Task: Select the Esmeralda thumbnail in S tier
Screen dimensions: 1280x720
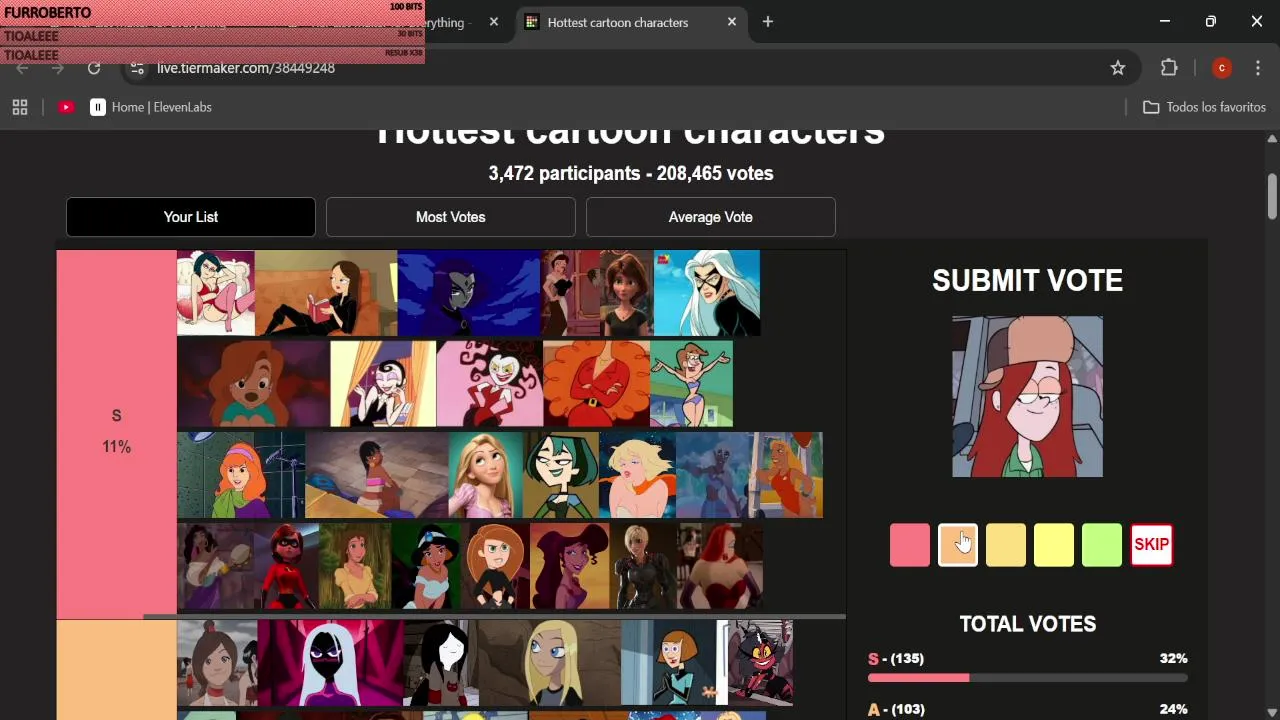Action: pyautogui.click(x=216, y=566)
